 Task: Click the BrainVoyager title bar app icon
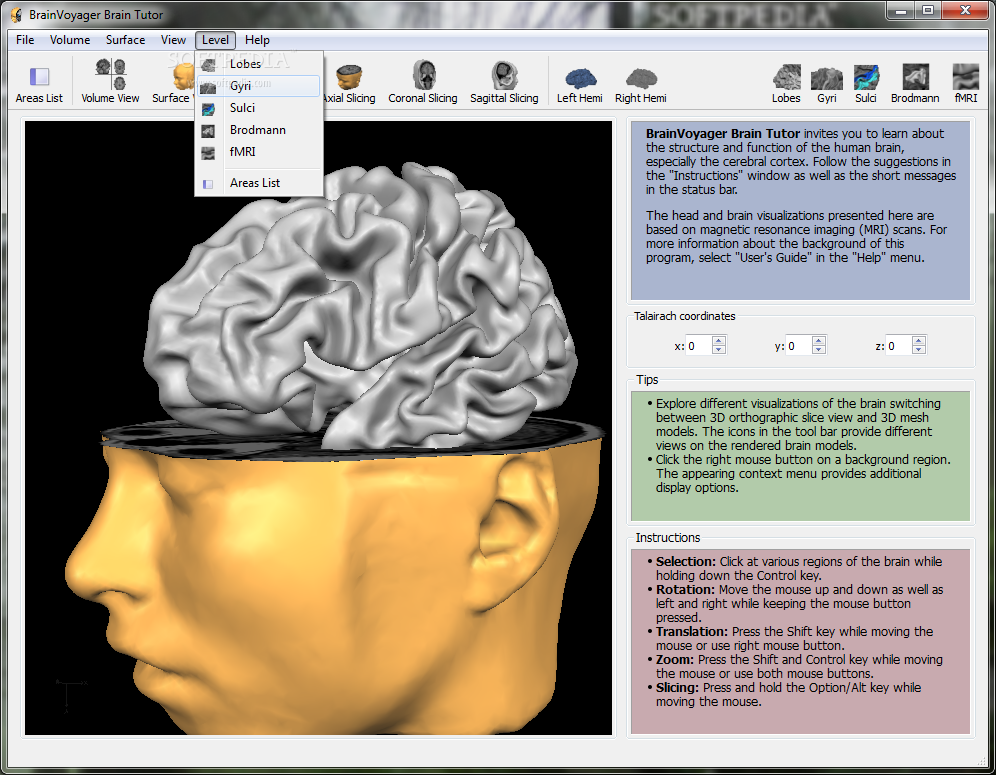[x=16, y=15]
